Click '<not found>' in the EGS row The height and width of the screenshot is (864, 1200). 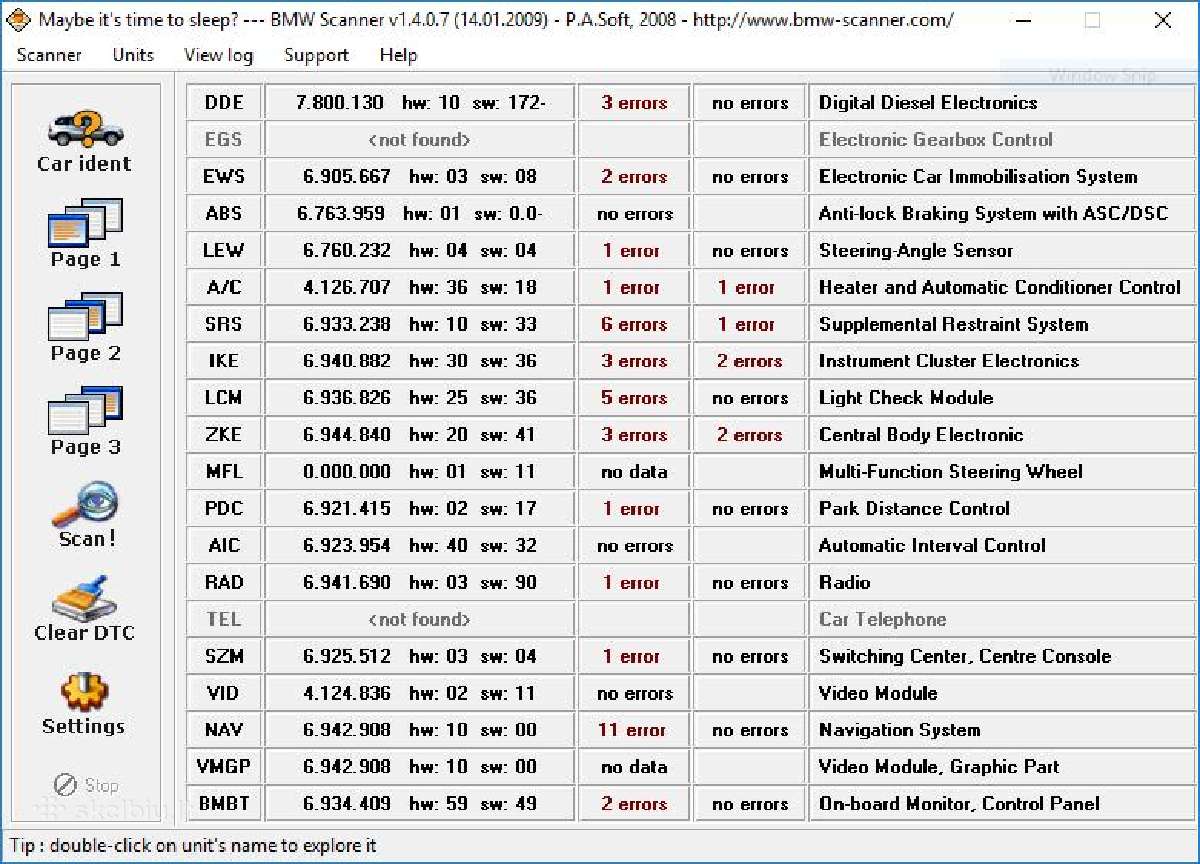(419, 140)
